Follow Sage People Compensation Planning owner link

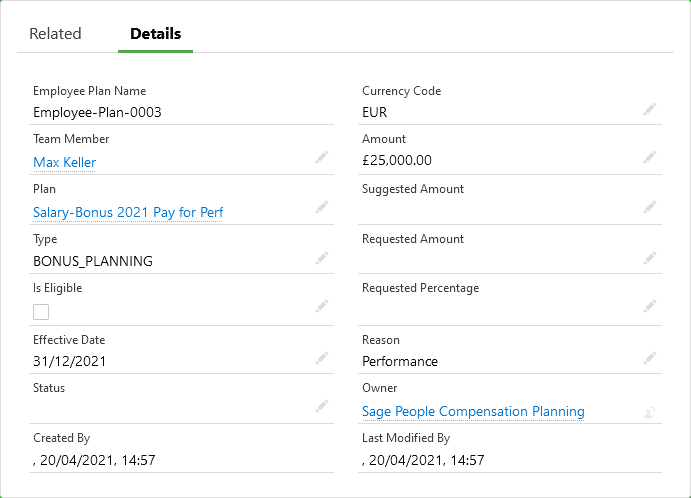click(473, 411)
